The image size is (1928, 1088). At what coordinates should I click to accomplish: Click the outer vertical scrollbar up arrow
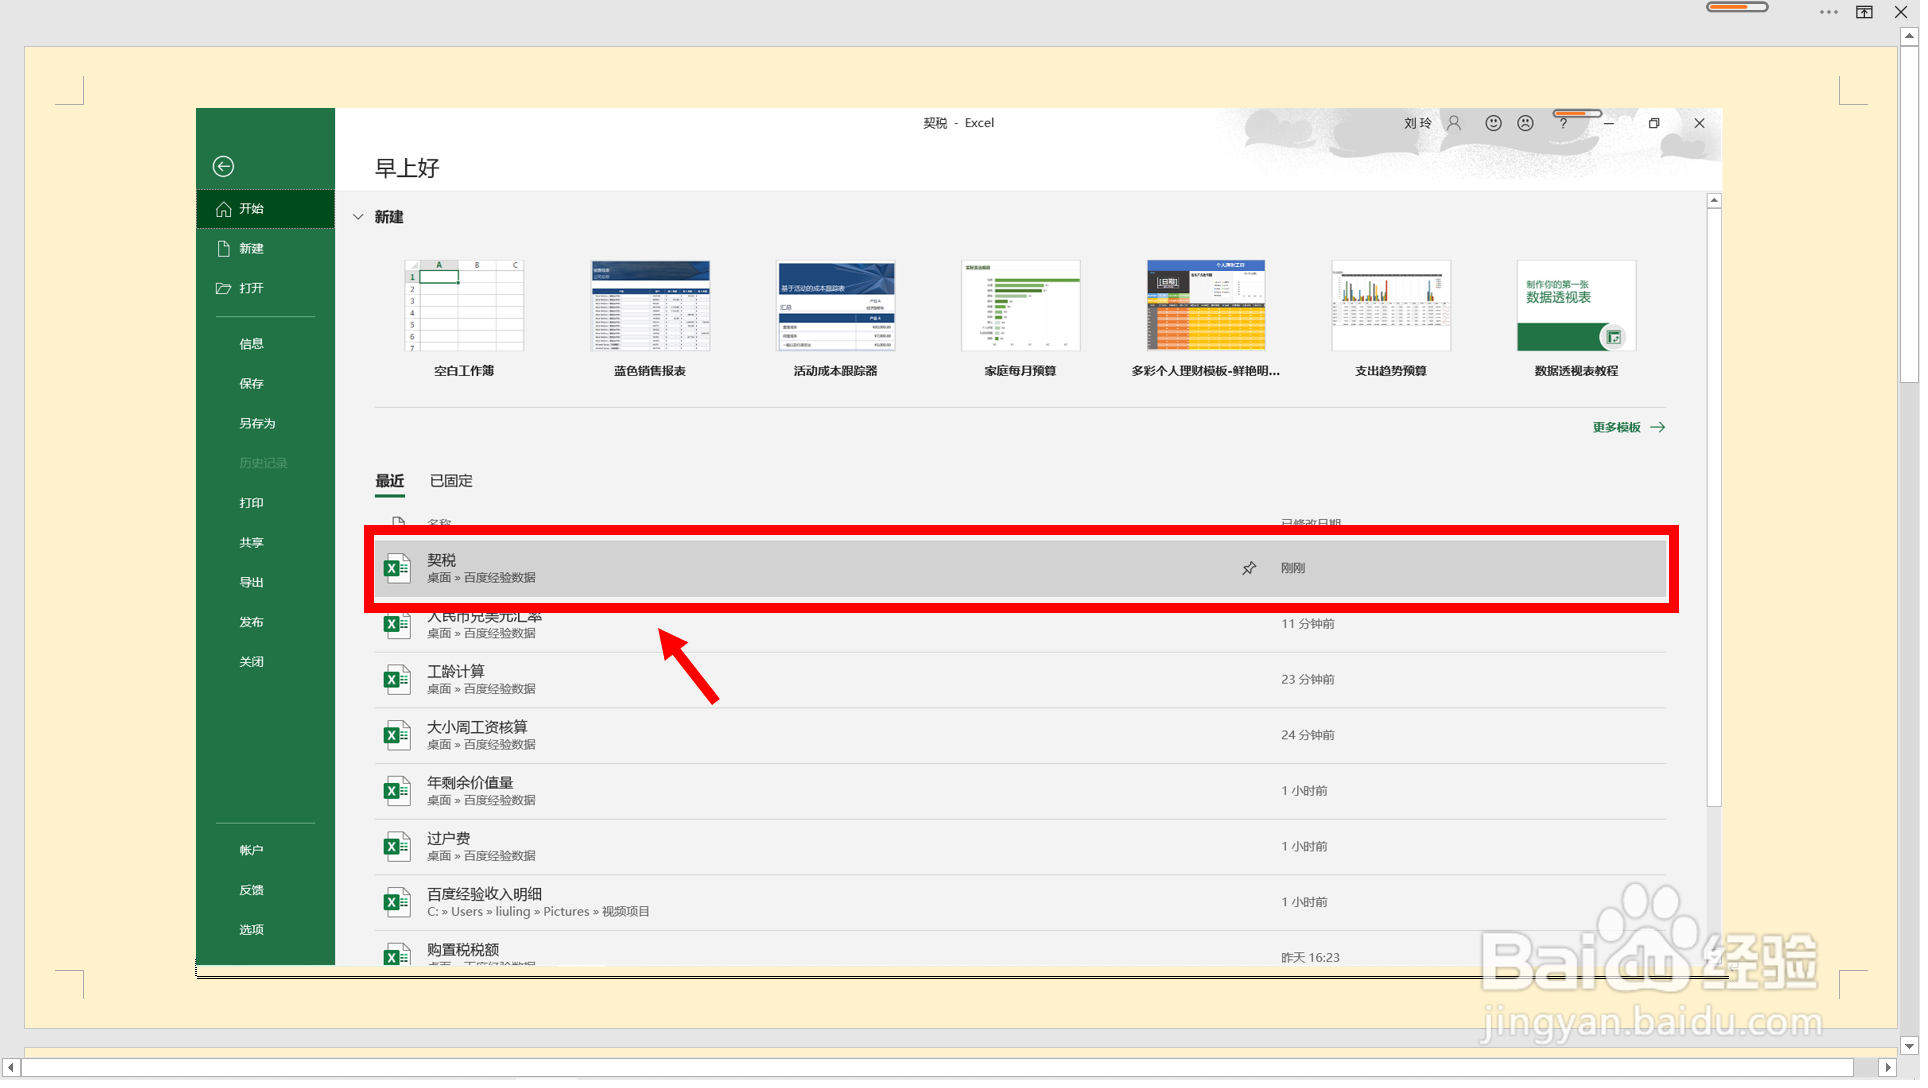(x=1917, y=36)
